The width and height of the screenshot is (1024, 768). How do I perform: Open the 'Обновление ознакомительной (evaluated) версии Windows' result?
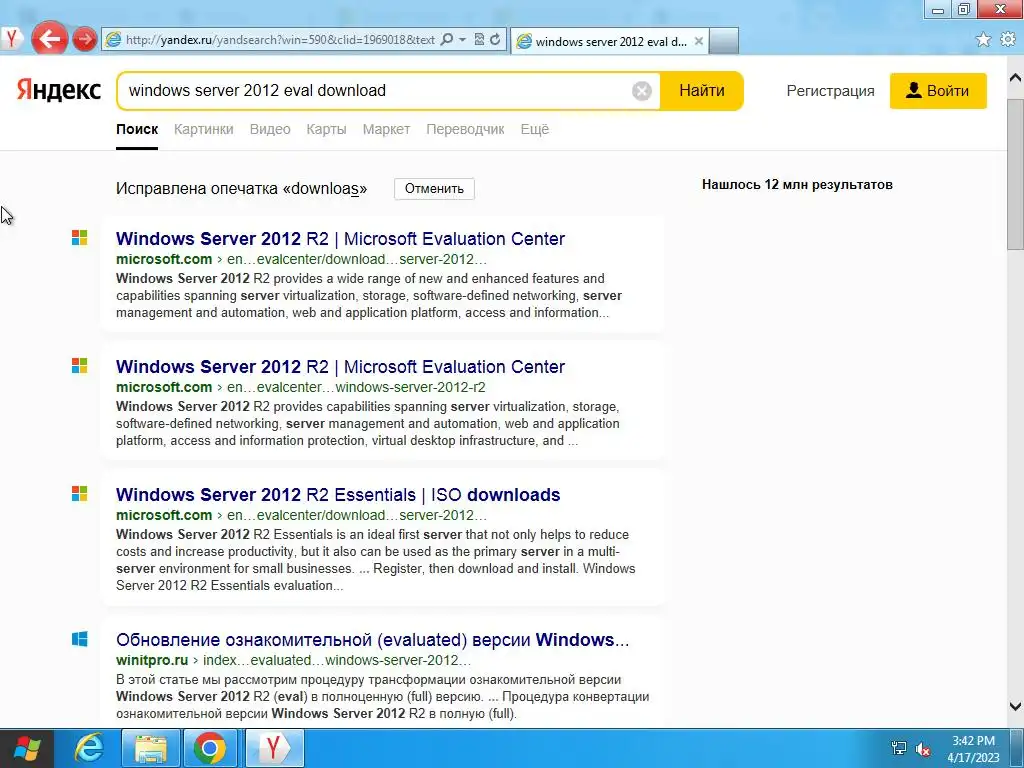(372, 640)
